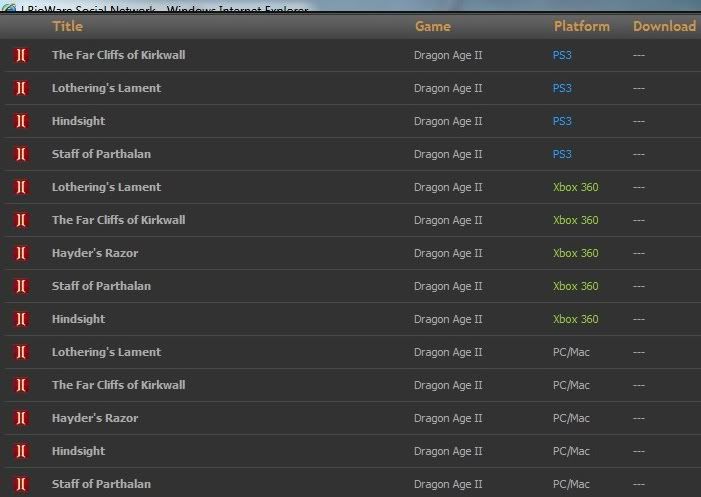Viewport: 701px width, 497px height.
Task: Open the Staff of Parthalan Xbox 360 entry title
Action: [x=101, y=286]
